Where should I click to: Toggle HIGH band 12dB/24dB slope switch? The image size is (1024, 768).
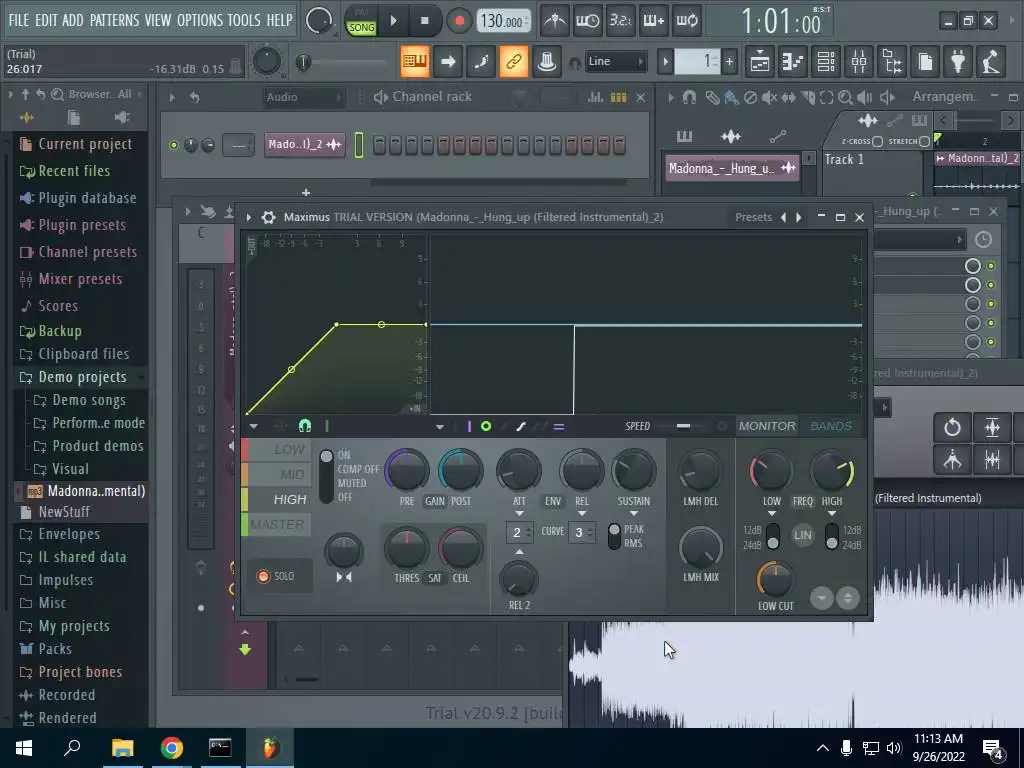point(831,536)
